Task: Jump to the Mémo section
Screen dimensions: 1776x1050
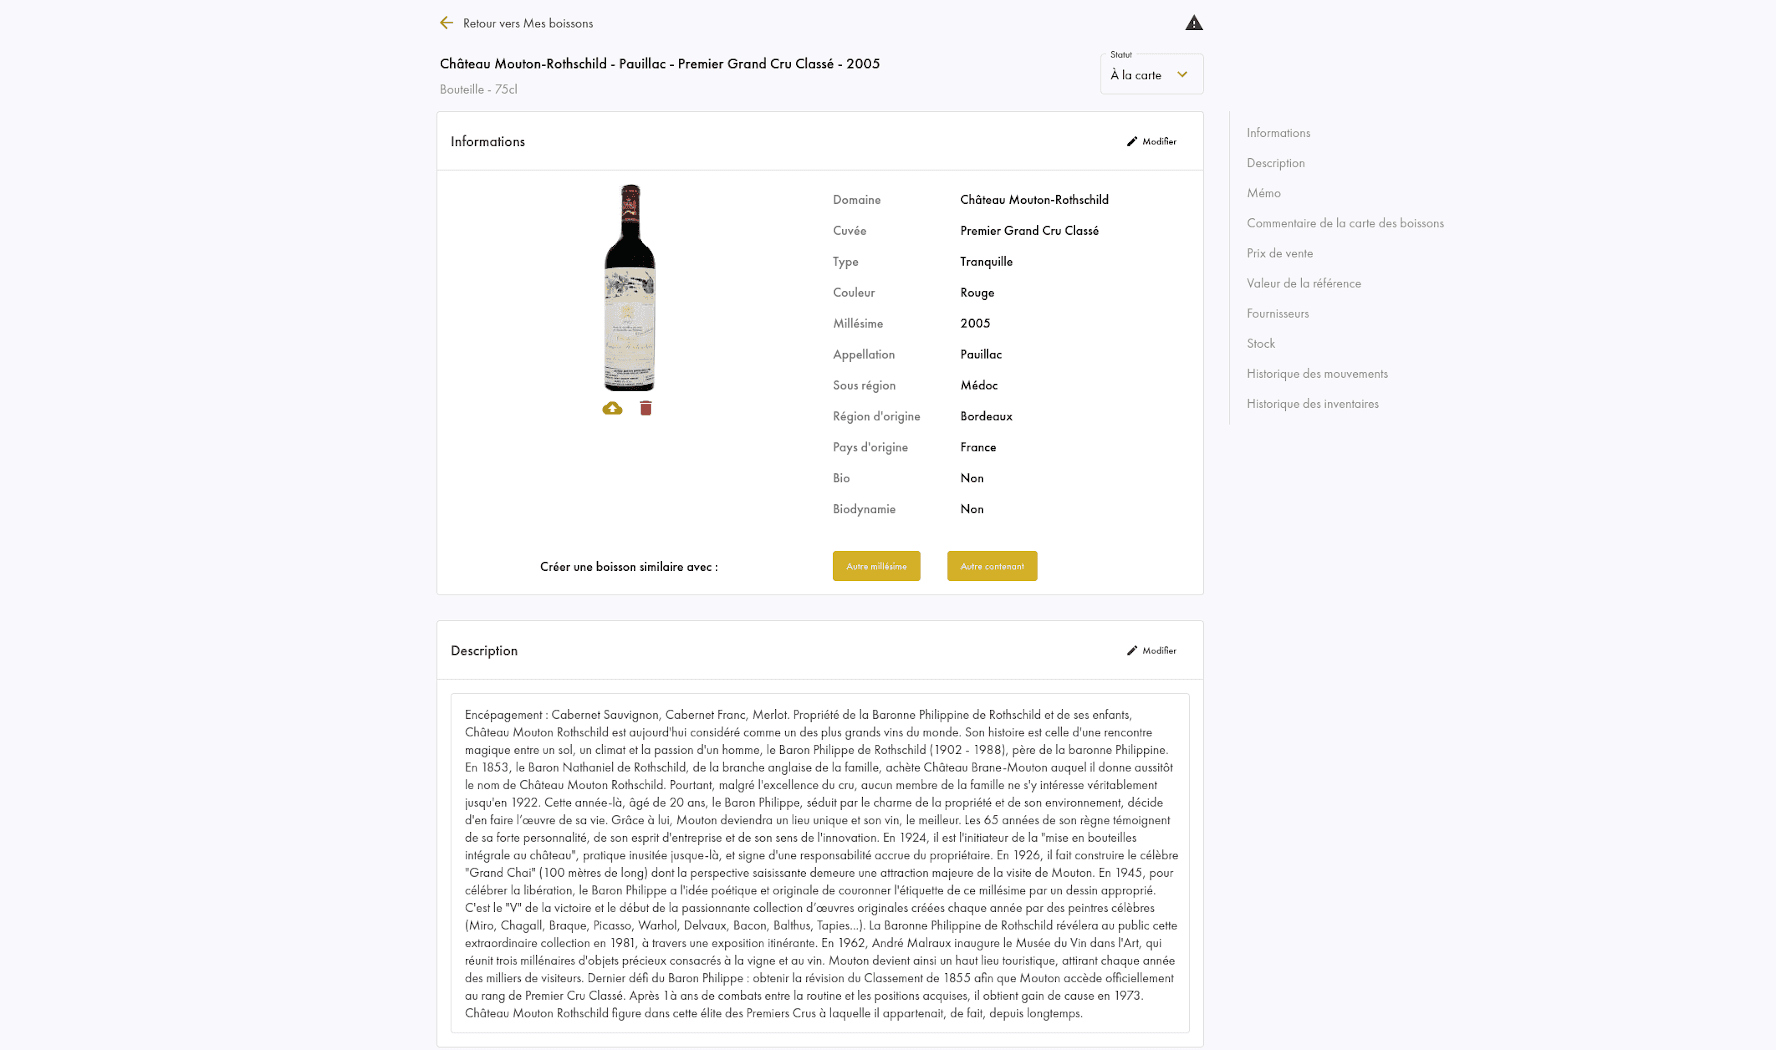Action: click(x=1263, y=193)
